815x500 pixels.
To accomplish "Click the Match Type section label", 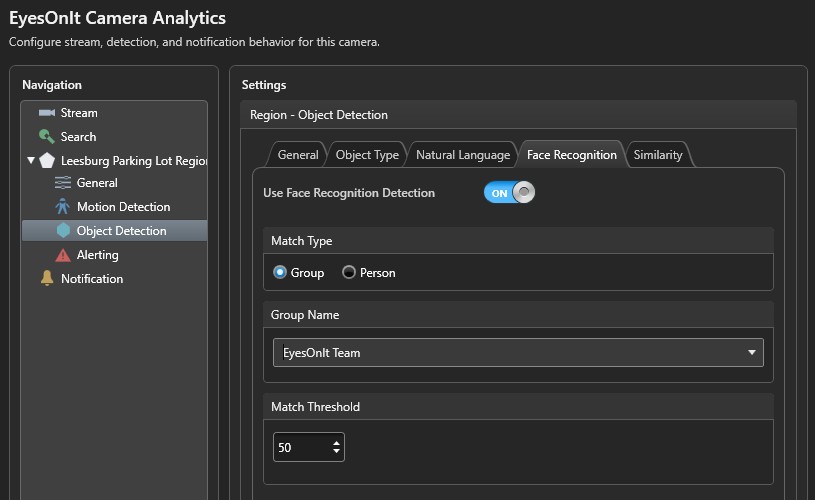I will [x=301, y=241].
